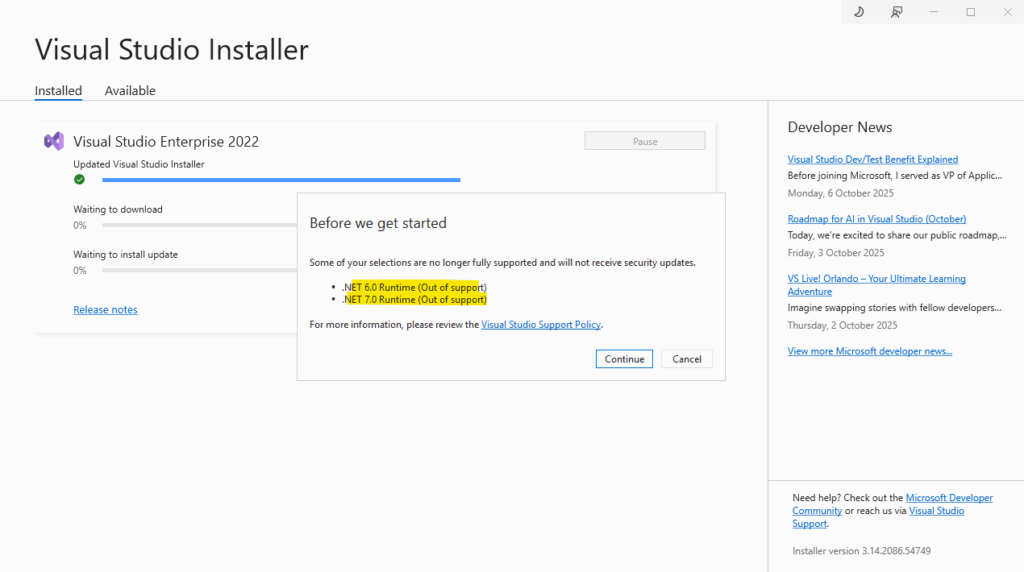Click the Visual Studio Installer main title
This screenshot has height=572, width=1024.
tap(172, 50)
